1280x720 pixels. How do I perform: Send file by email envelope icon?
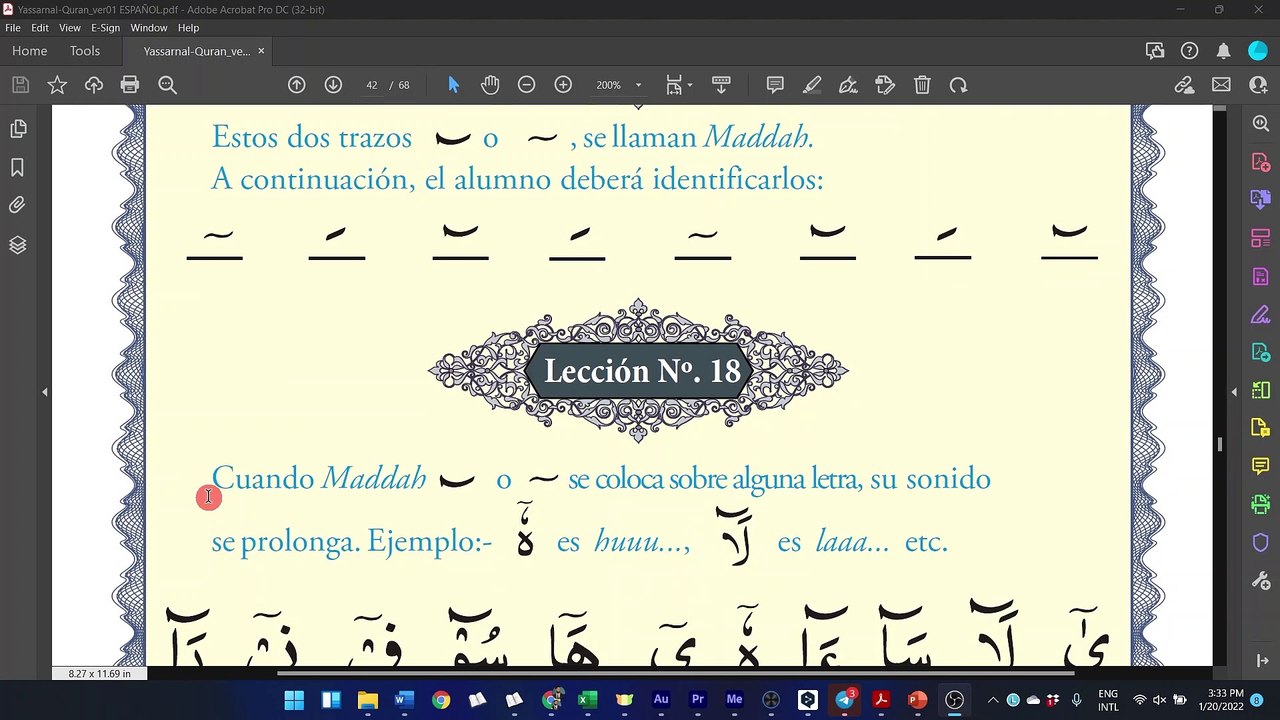1221,85
